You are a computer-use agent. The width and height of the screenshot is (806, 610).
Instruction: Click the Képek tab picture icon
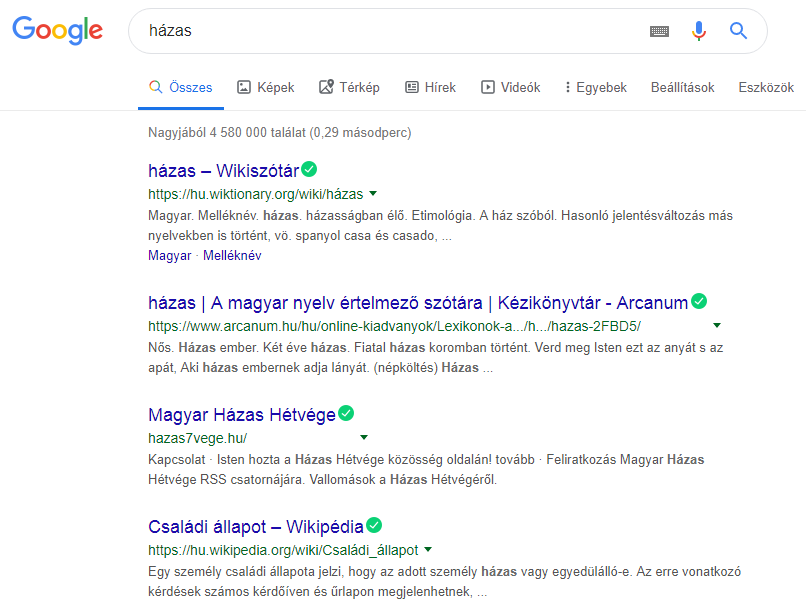(244, 87)
